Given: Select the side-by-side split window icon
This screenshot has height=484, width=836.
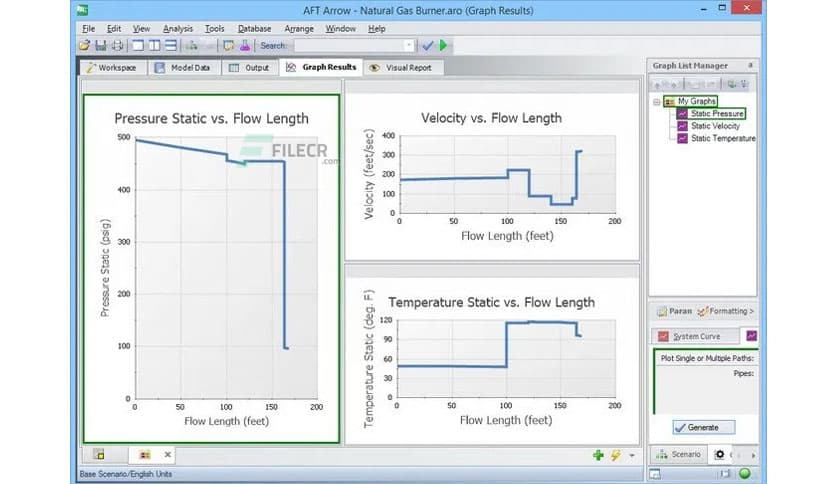Looking at the screenshot, I should click(154, 46).
